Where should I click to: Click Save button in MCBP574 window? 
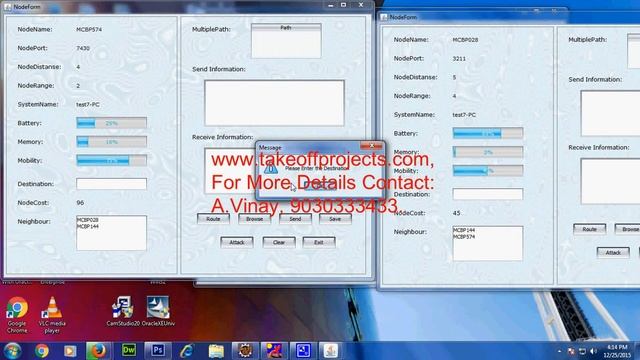tap(335, 219)
